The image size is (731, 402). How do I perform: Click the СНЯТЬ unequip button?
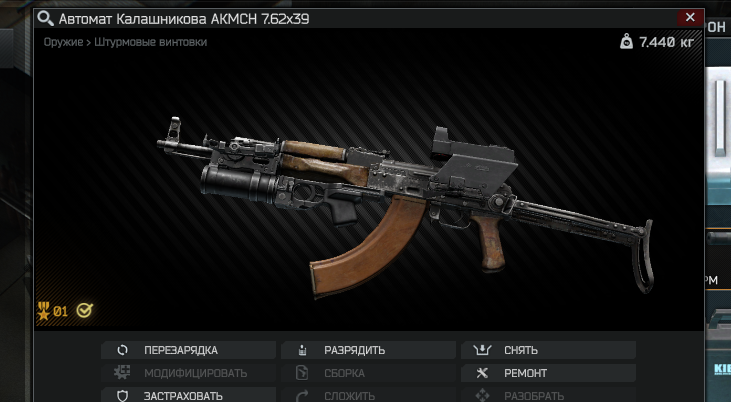(548, 350)
